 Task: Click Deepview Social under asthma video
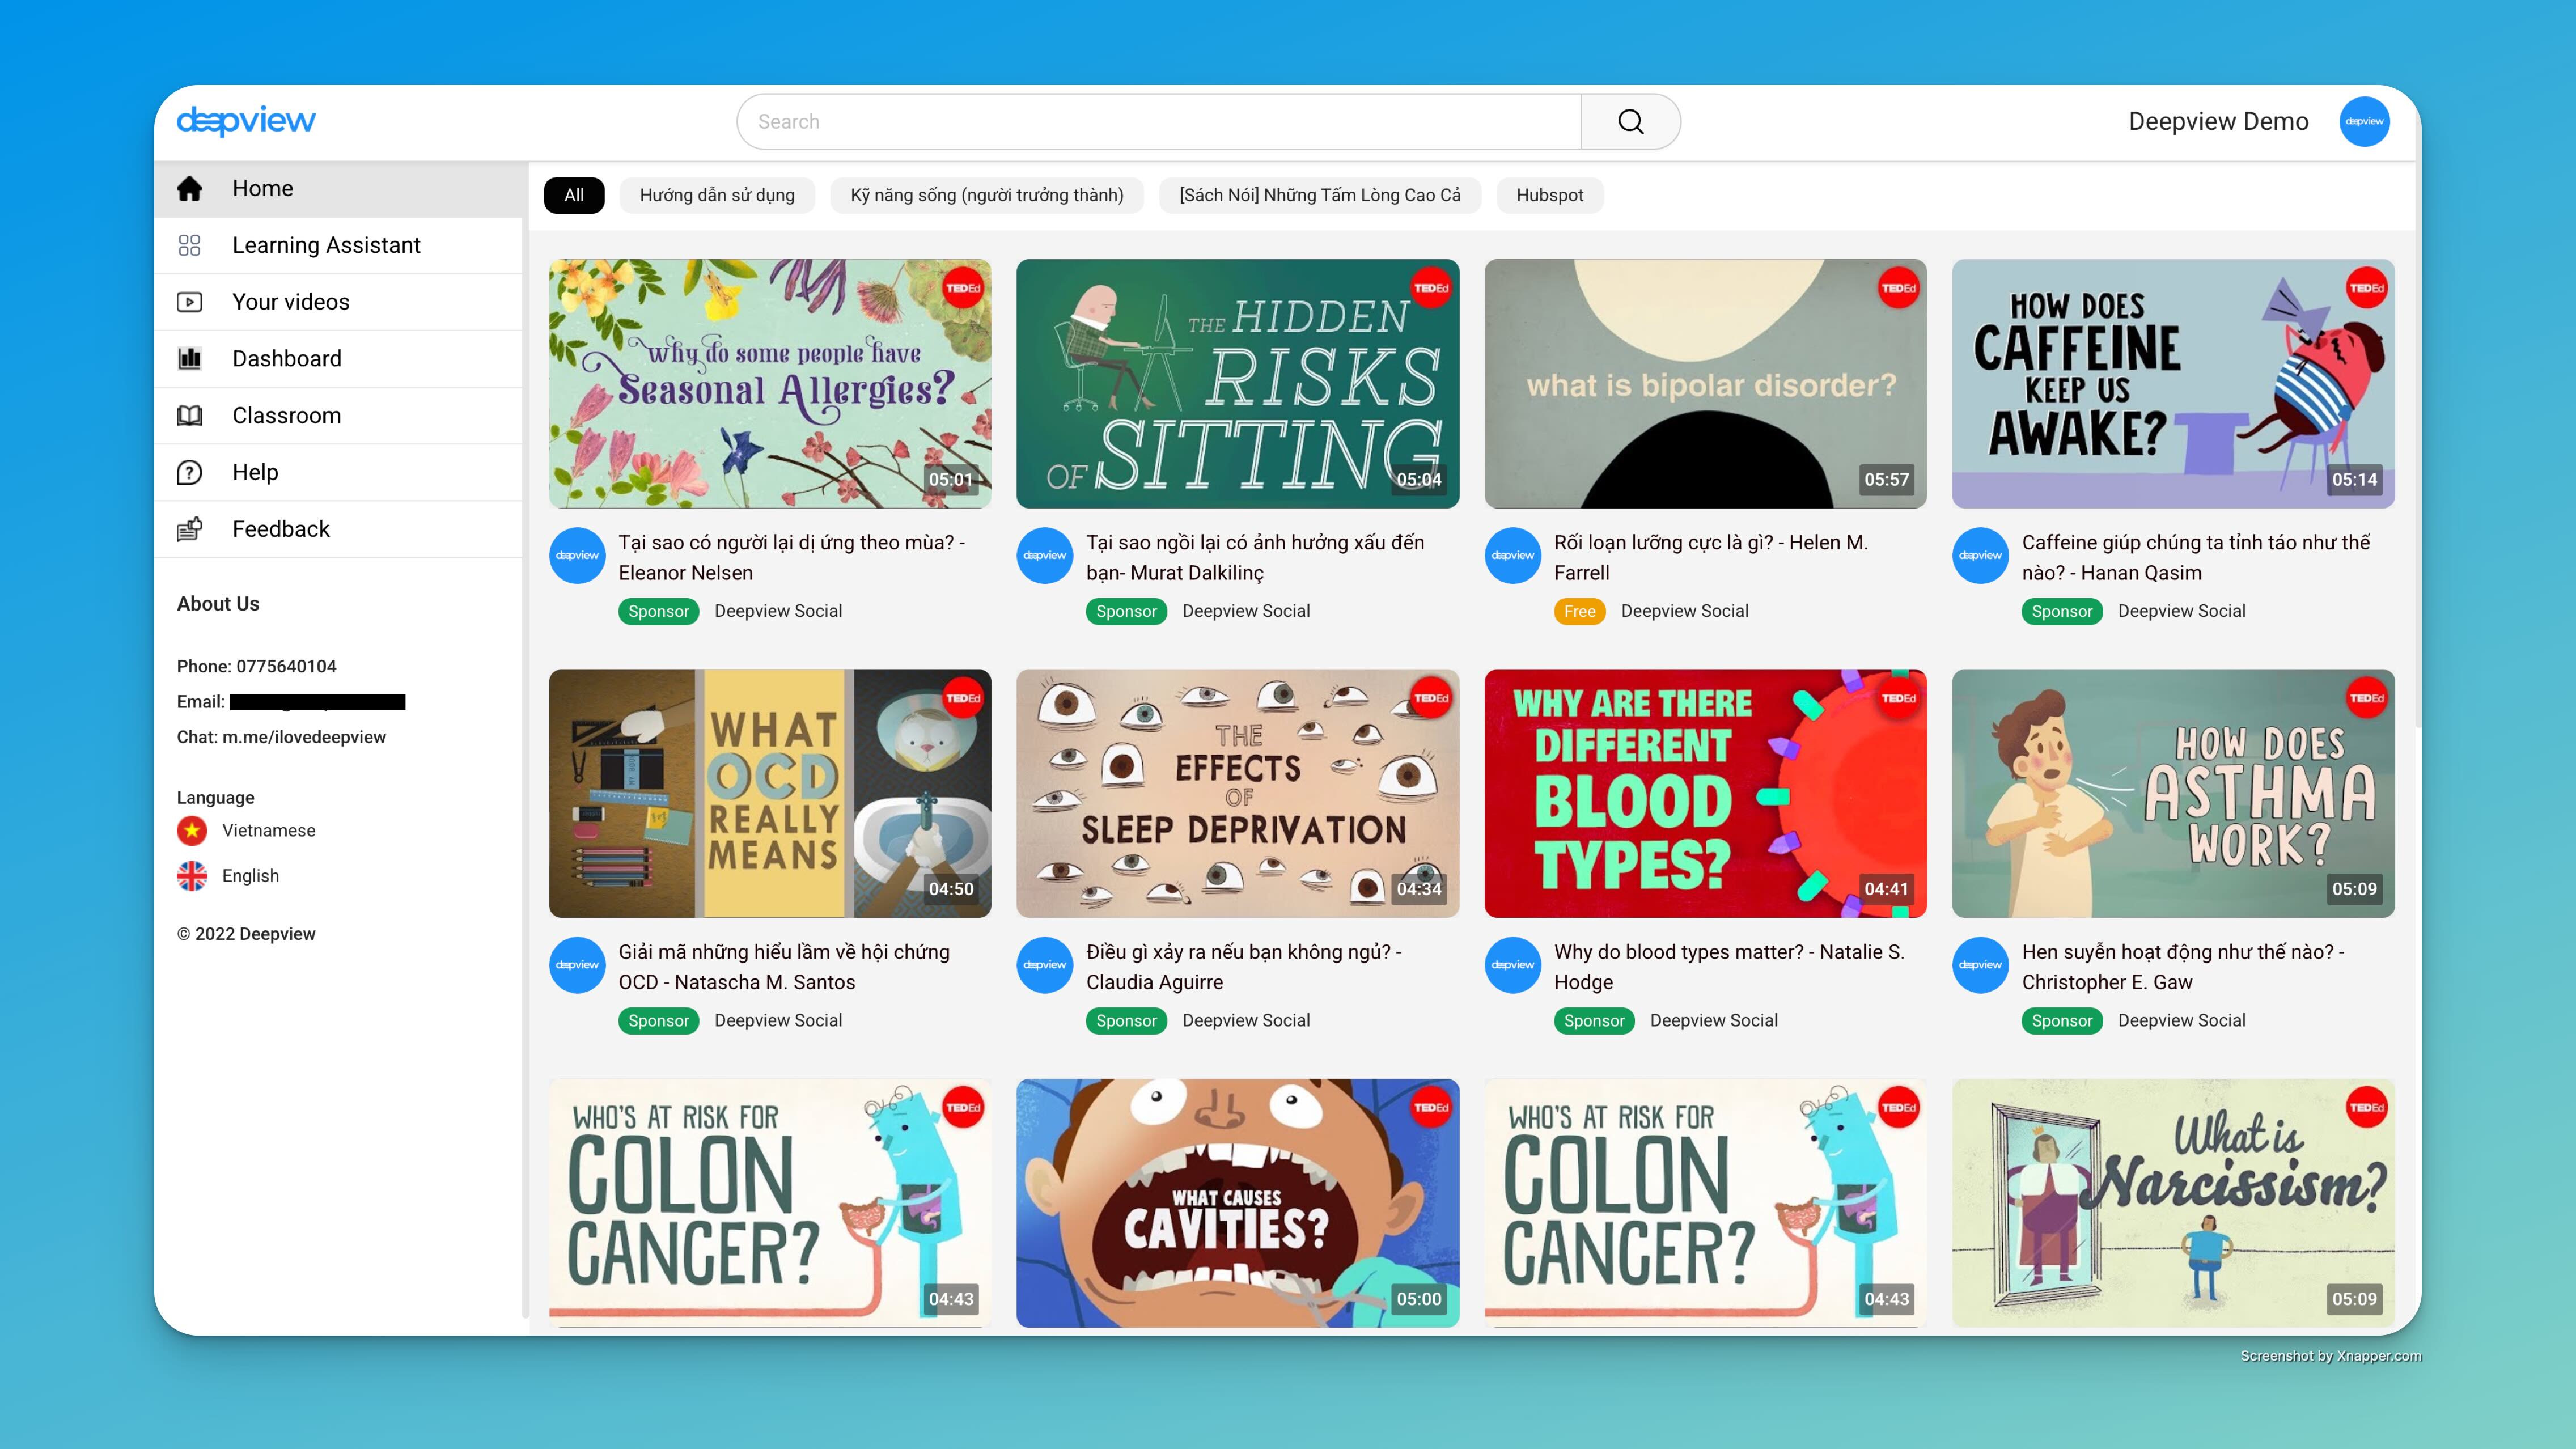(x=2182, y=1021)
